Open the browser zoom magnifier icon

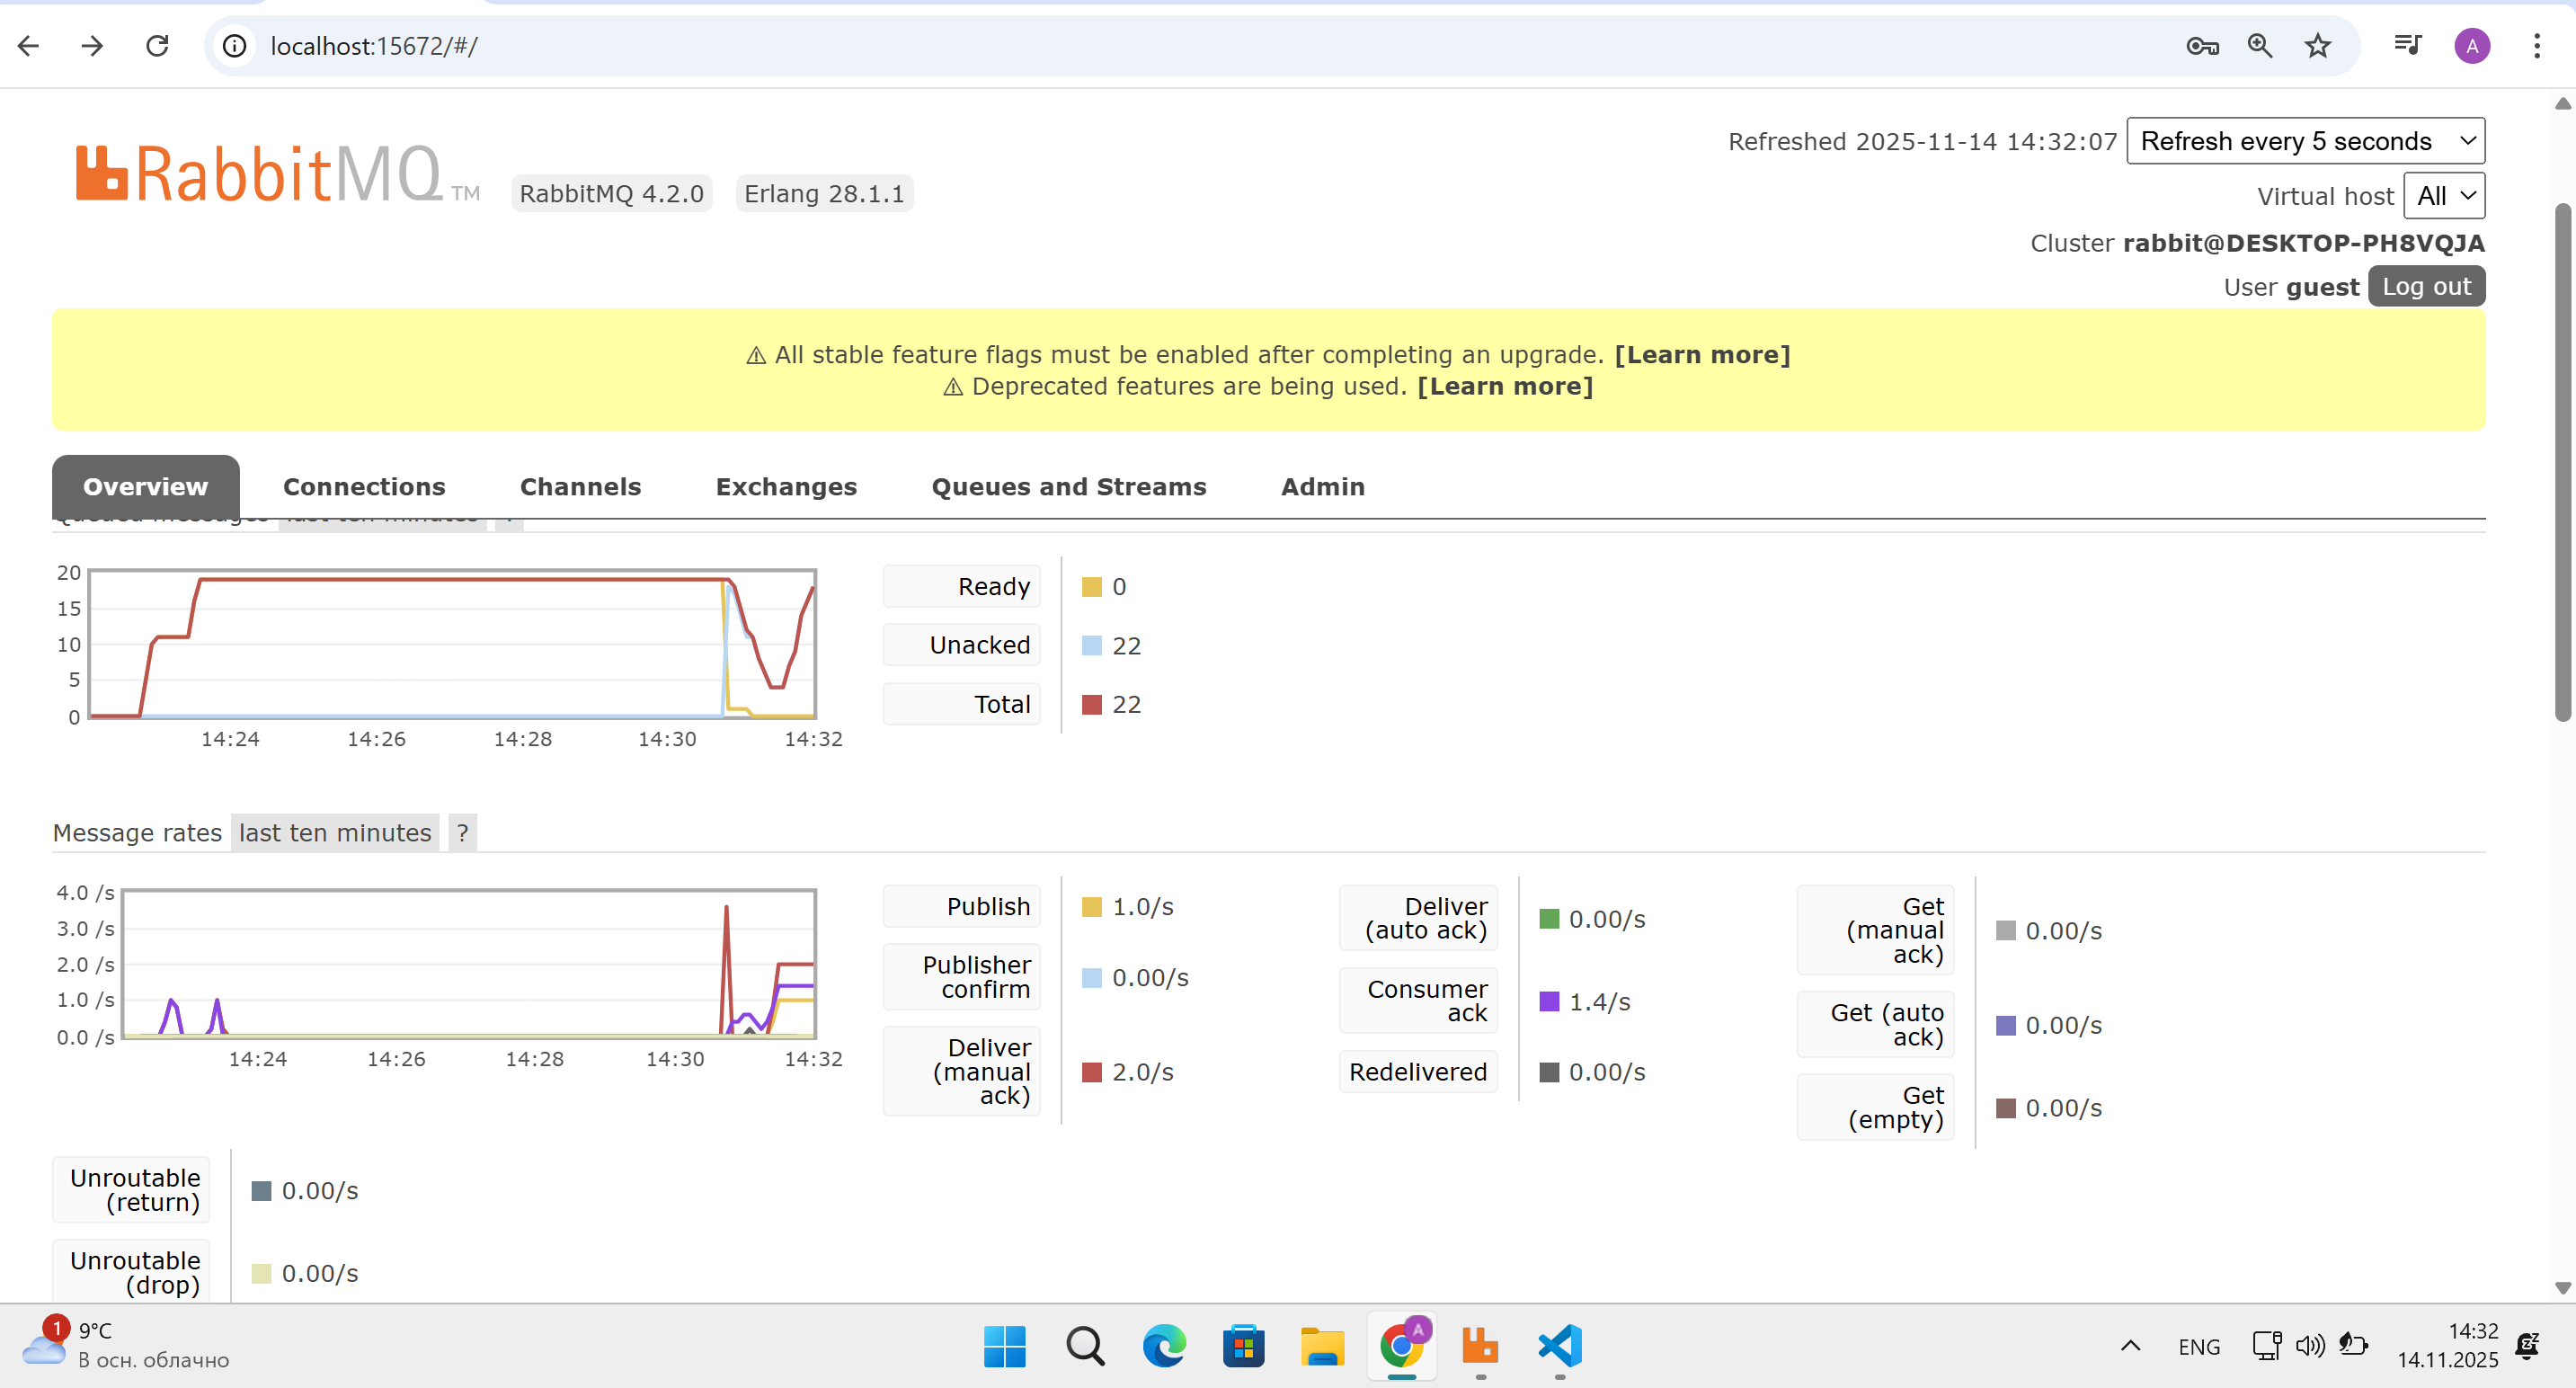point(2259,46)
